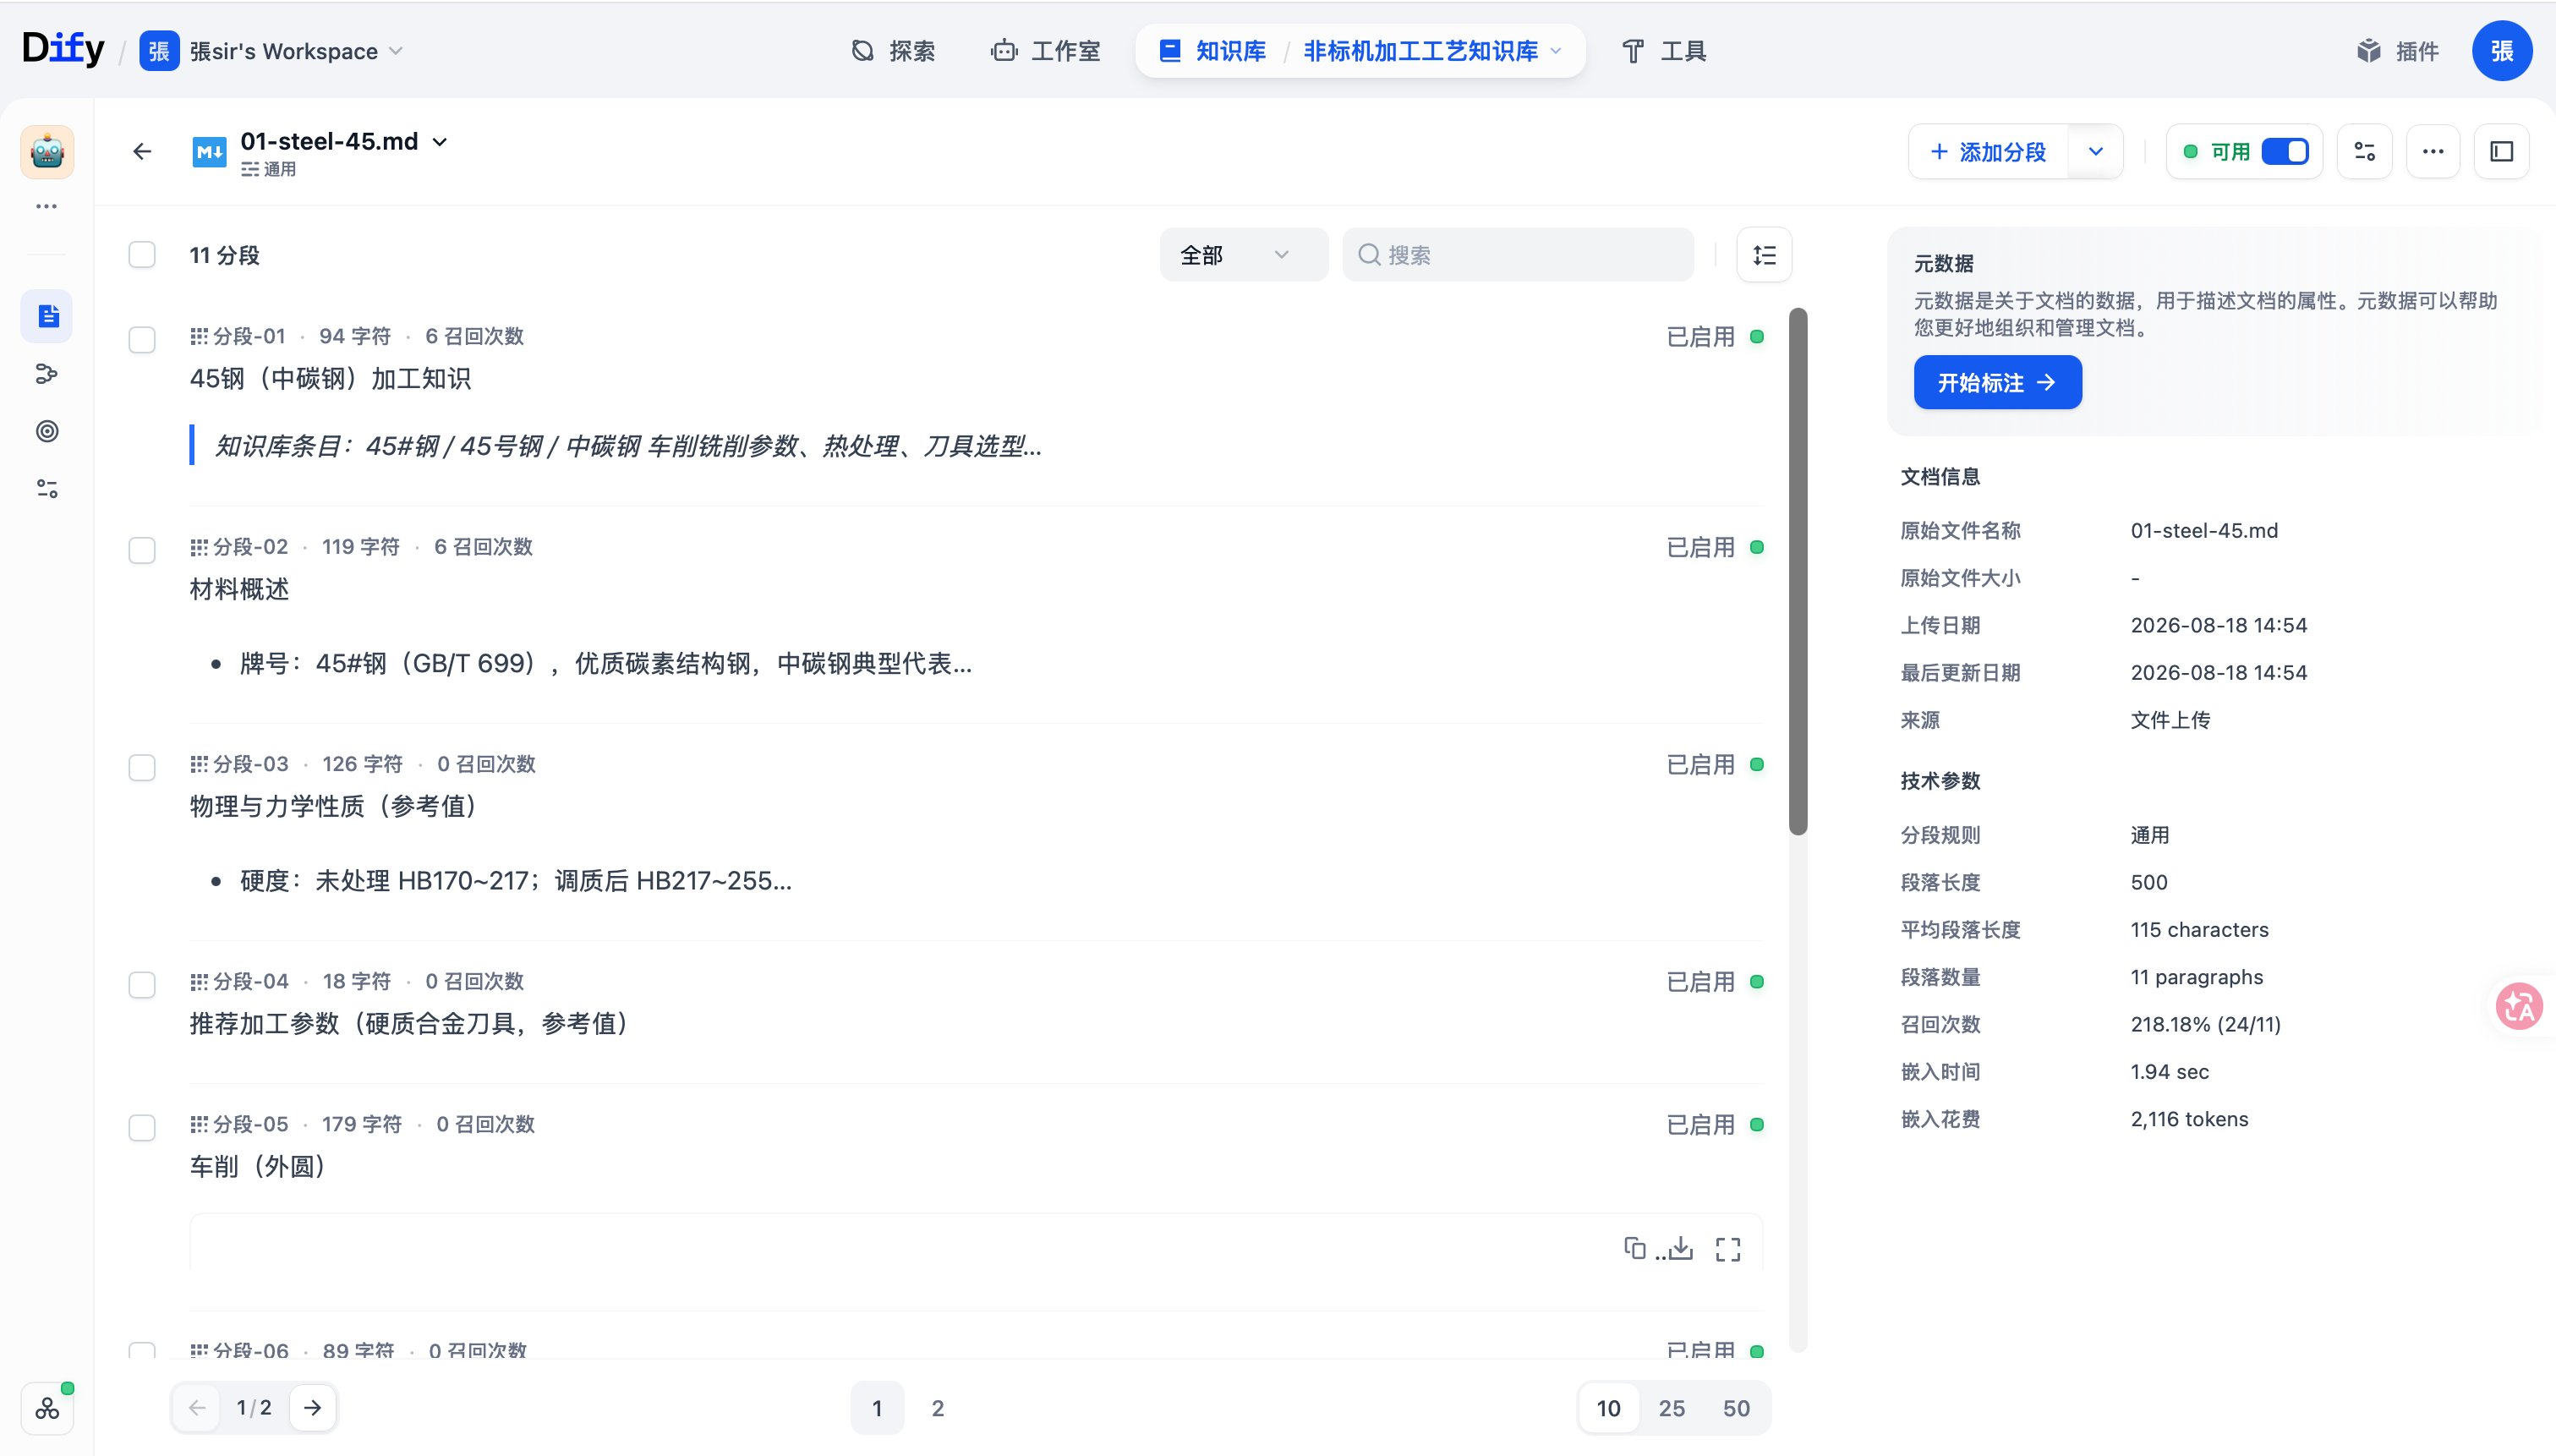Click the 添加分段 button

click(x=1988, y=152)
